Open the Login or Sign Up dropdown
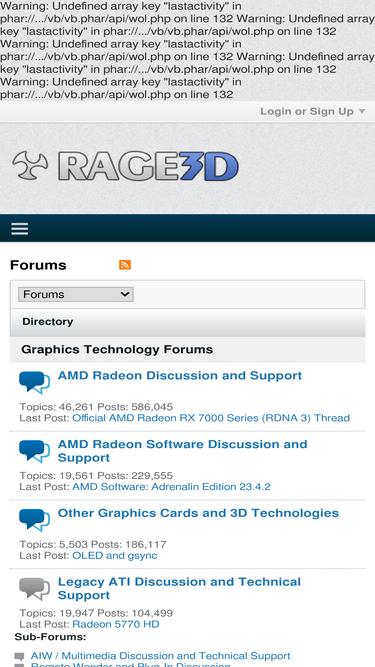The image size is (375, 667). click(x=312, y=111)
